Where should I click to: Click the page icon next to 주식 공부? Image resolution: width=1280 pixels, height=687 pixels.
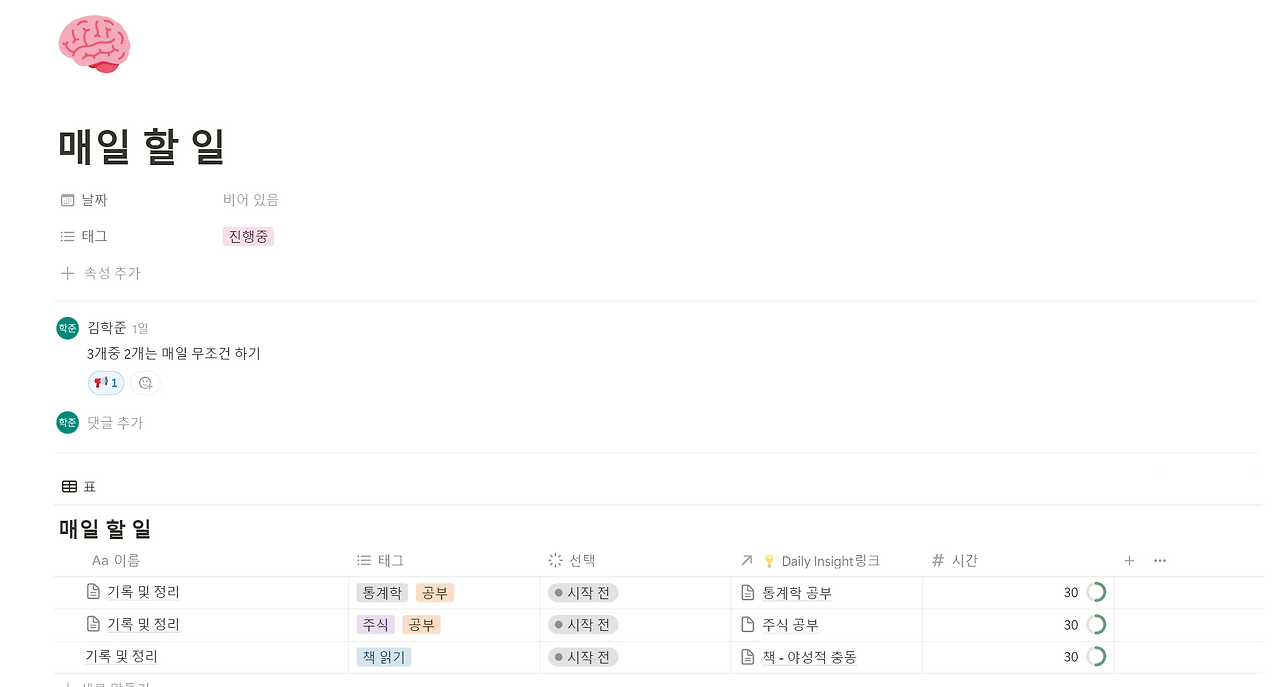747,625
